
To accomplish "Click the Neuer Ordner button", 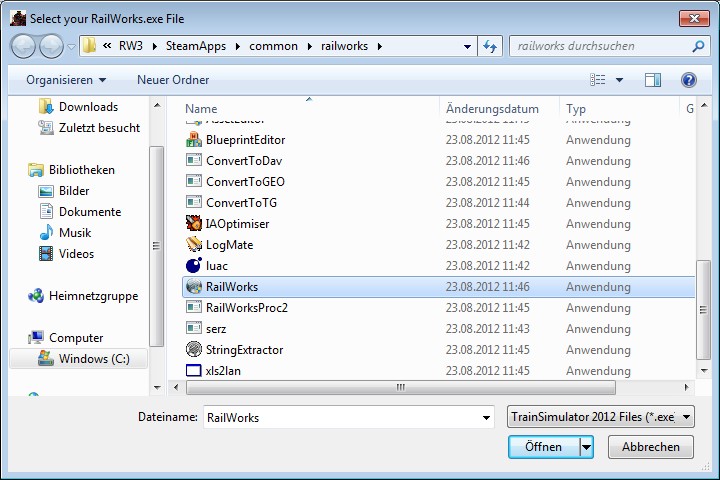I will pyautogui.click(x=173, y=80).
